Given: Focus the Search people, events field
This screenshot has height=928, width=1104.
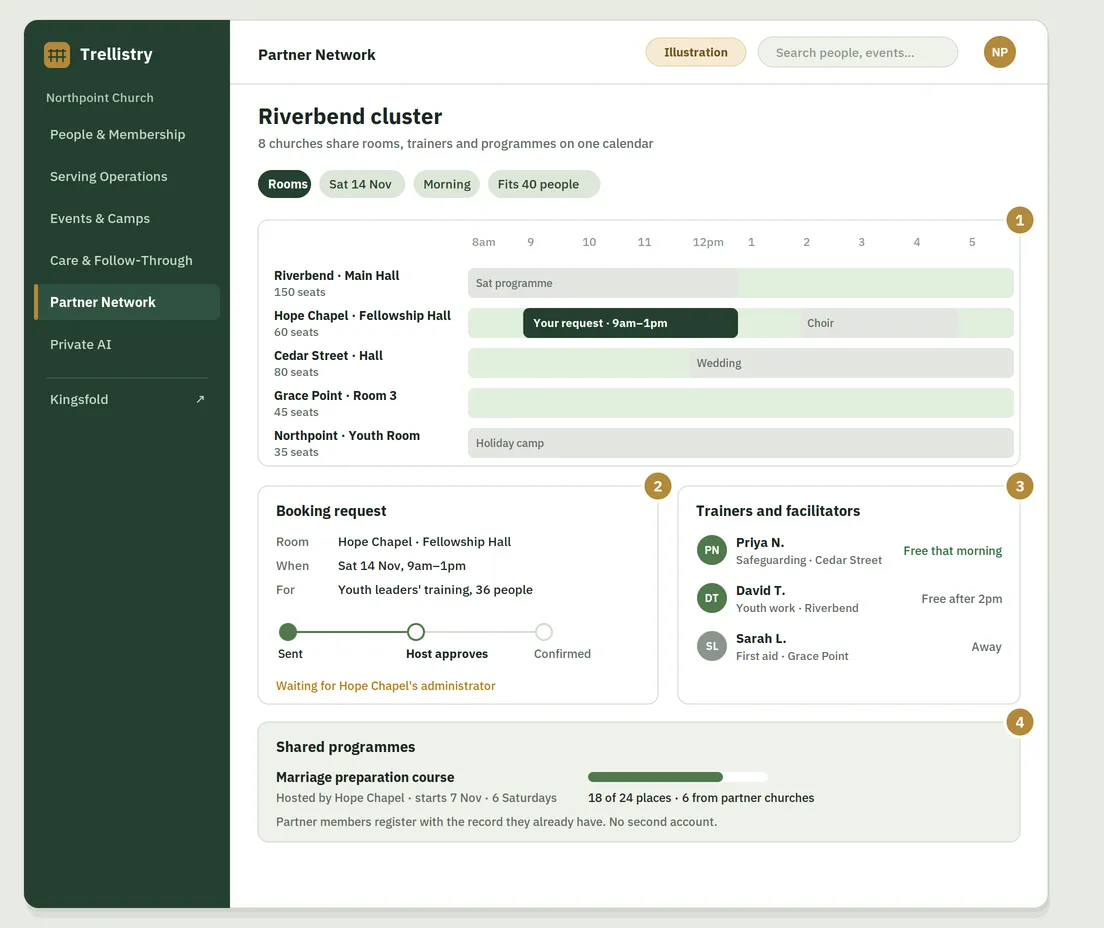Looking at the screenshot, I should tap(858, 52).
